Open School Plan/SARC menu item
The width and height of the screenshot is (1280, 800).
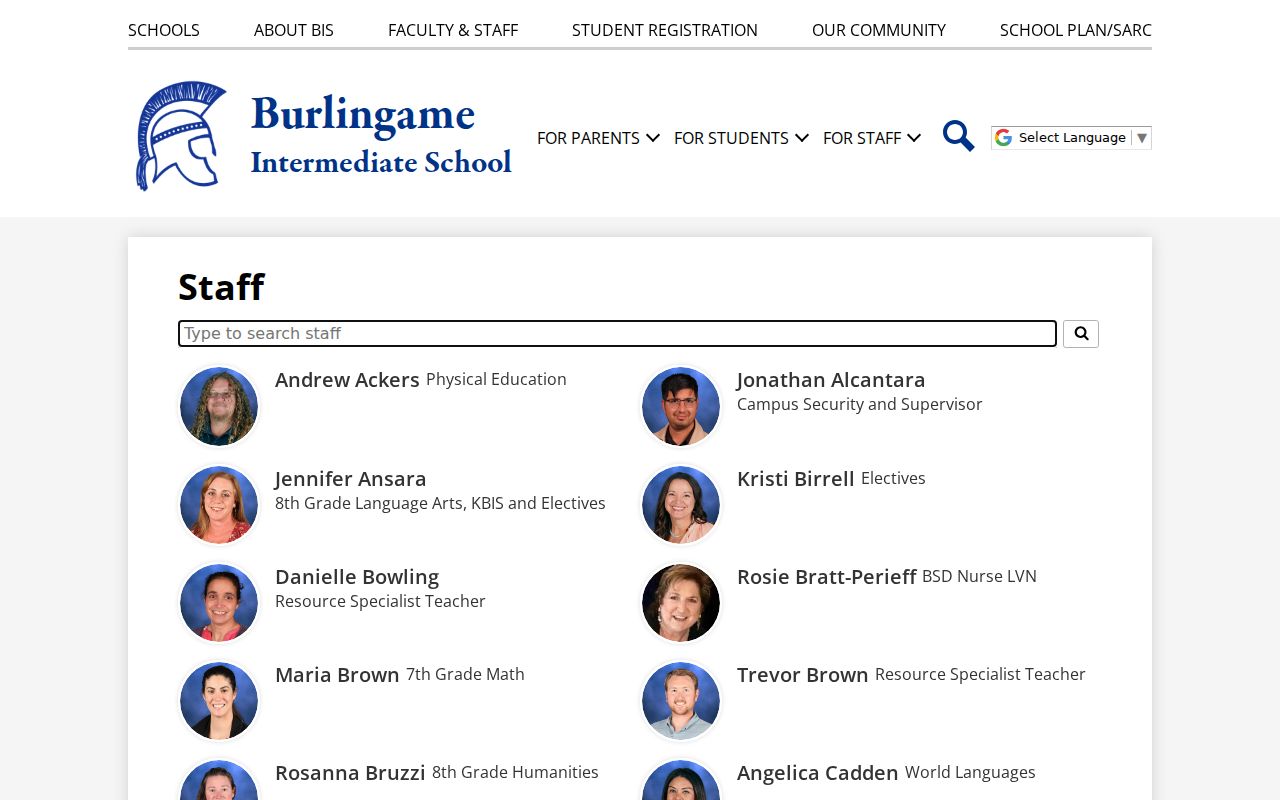pyautogui.click(x=1076, y=30)
